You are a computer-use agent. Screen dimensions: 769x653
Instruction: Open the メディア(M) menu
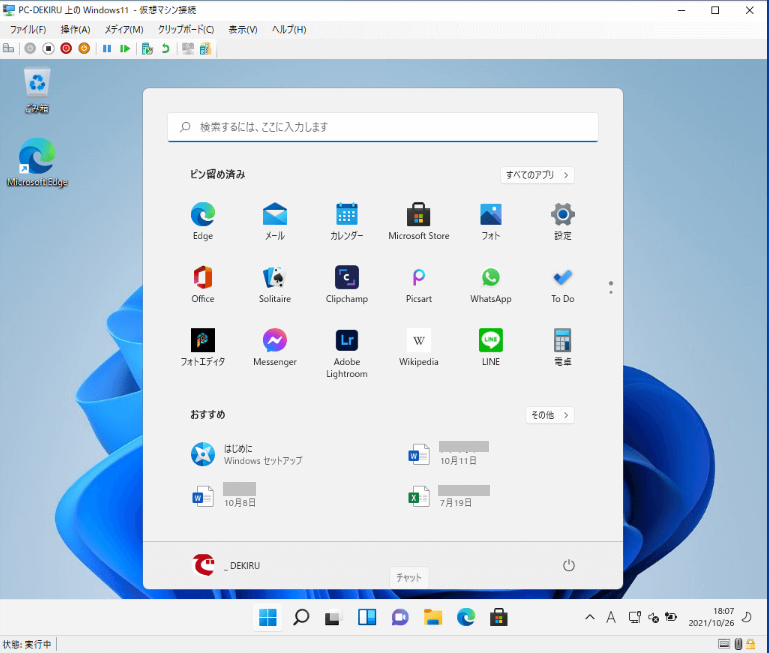pyautogui.click(x=124, y=29)
